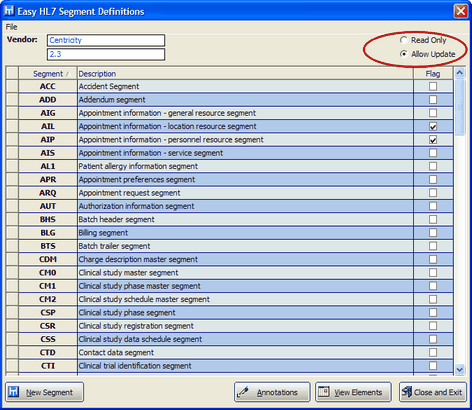Select the BLG Billing segment row

tap(229, 233)
